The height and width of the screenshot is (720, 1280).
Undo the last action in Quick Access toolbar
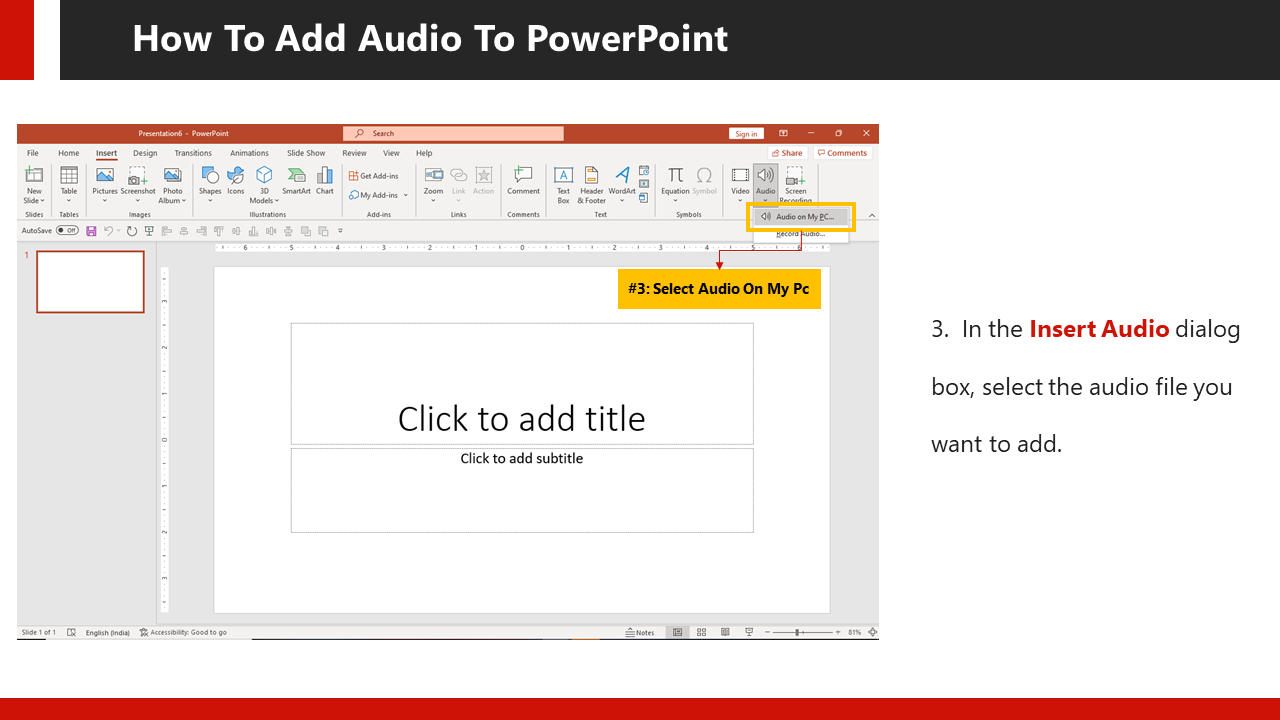tap(108, 231)
